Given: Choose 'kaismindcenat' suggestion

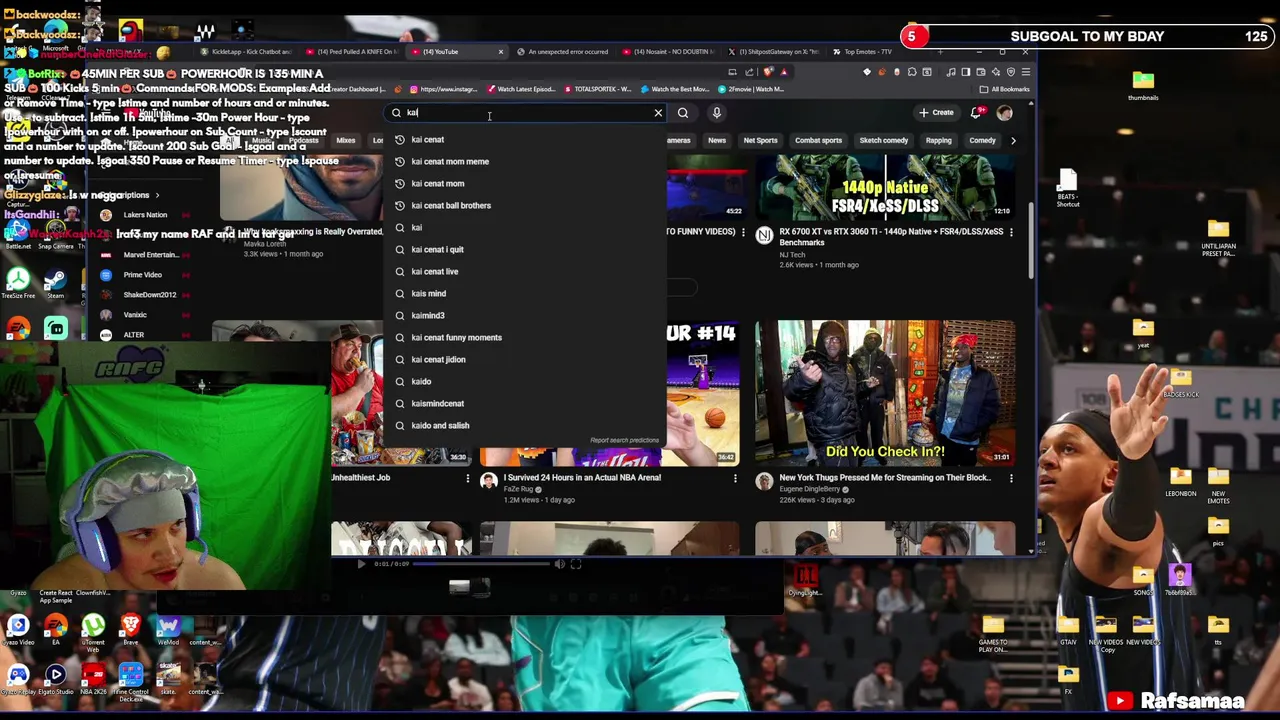Looking at the screenshot, I should click(527, 403).
